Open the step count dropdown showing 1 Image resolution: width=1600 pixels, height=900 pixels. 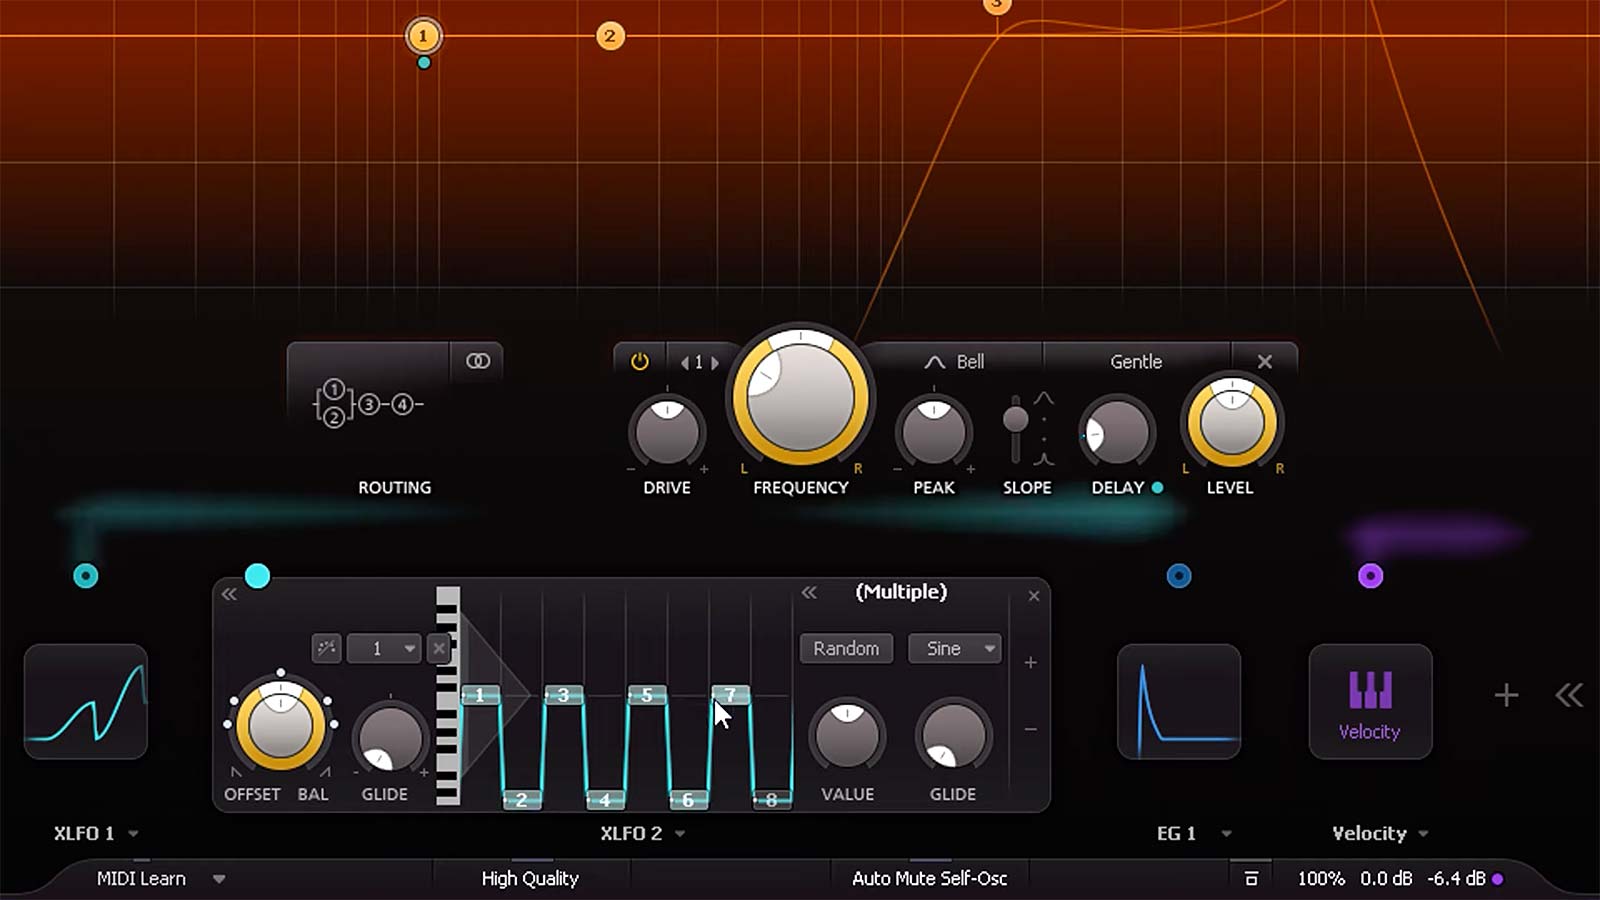pos(385,648)
